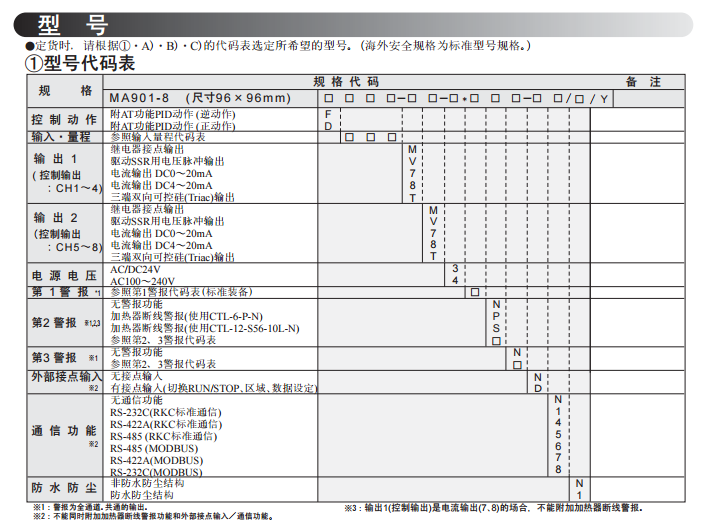Click code 'D' for 正动作

tap(328, 126)
